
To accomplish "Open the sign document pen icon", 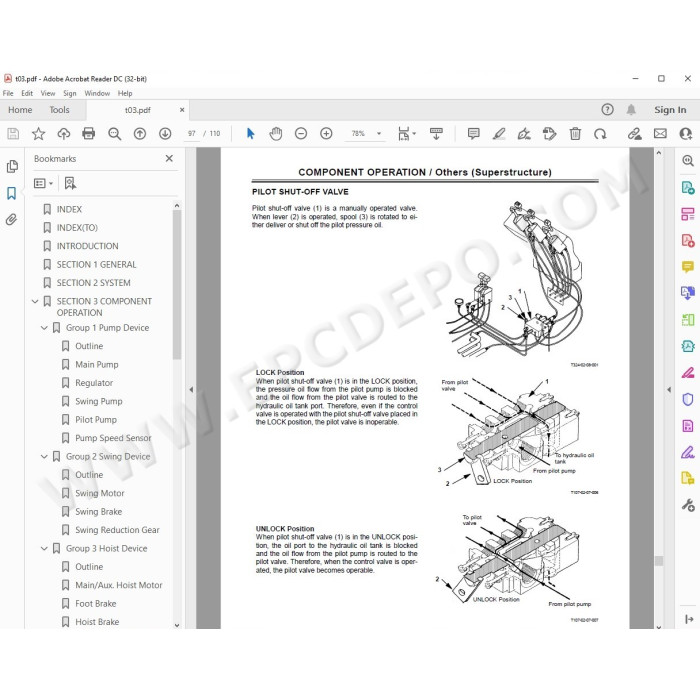I will coord(524,133).
